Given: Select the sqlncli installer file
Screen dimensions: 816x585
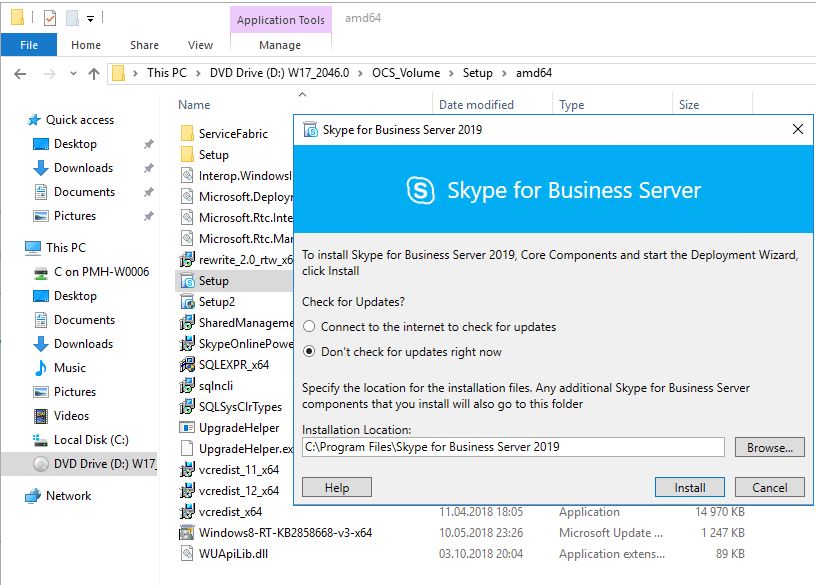Looking at the screenshot, I should tap(215, 386).
